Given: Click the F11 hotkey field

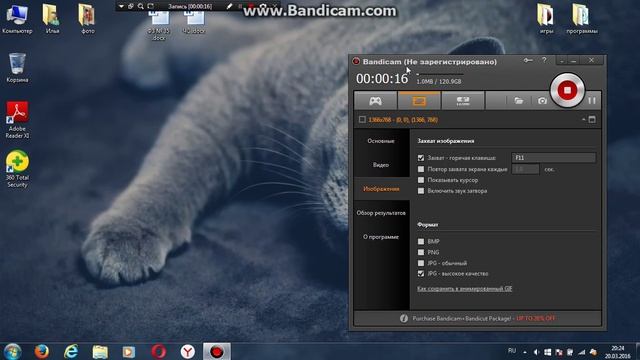Looking at the screenshot, I should [553, 158].
